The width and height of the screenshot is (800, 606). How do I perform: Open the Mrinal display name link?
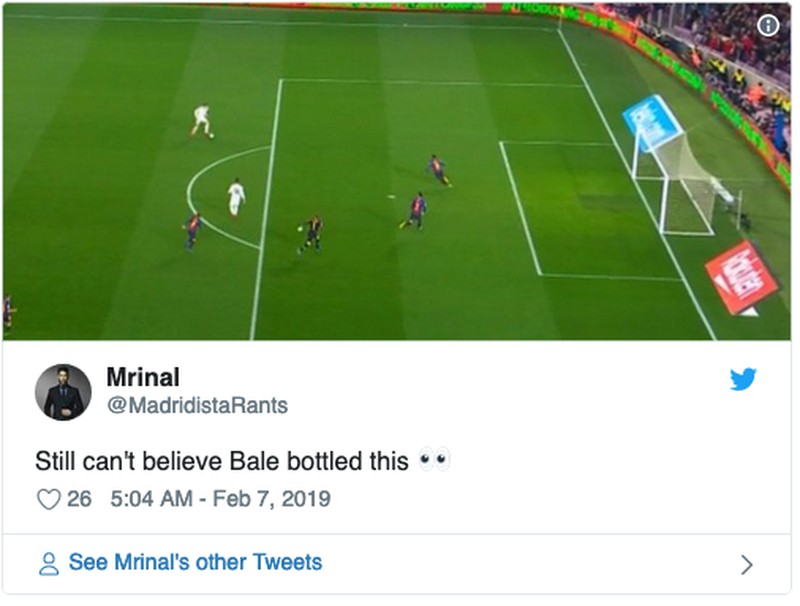(143, 378)
